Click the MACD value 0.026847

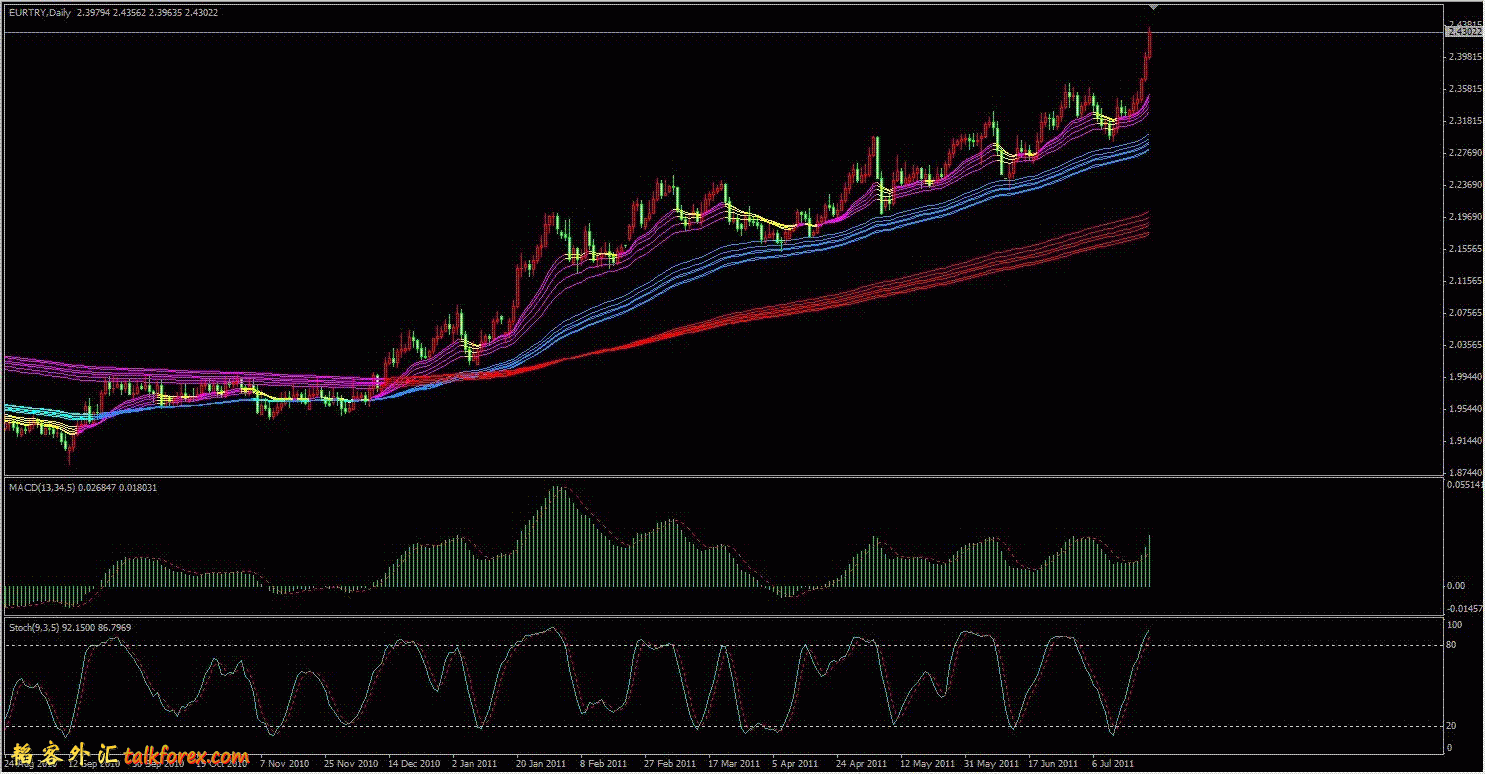pyautogui.click(x=95, y=487)
